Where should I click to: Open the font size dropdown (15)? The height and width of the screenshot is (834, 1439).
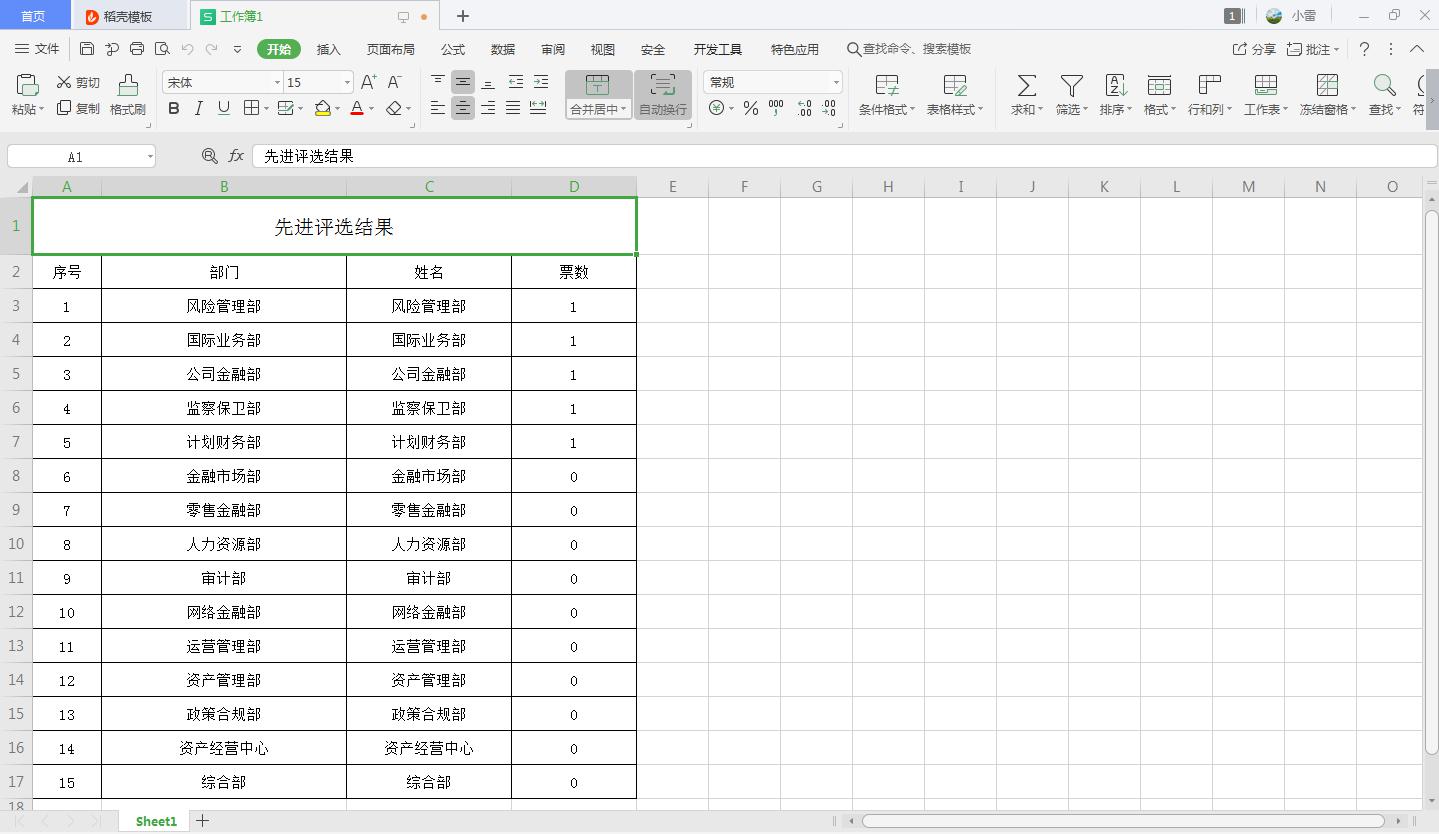(x=347, y=82)
